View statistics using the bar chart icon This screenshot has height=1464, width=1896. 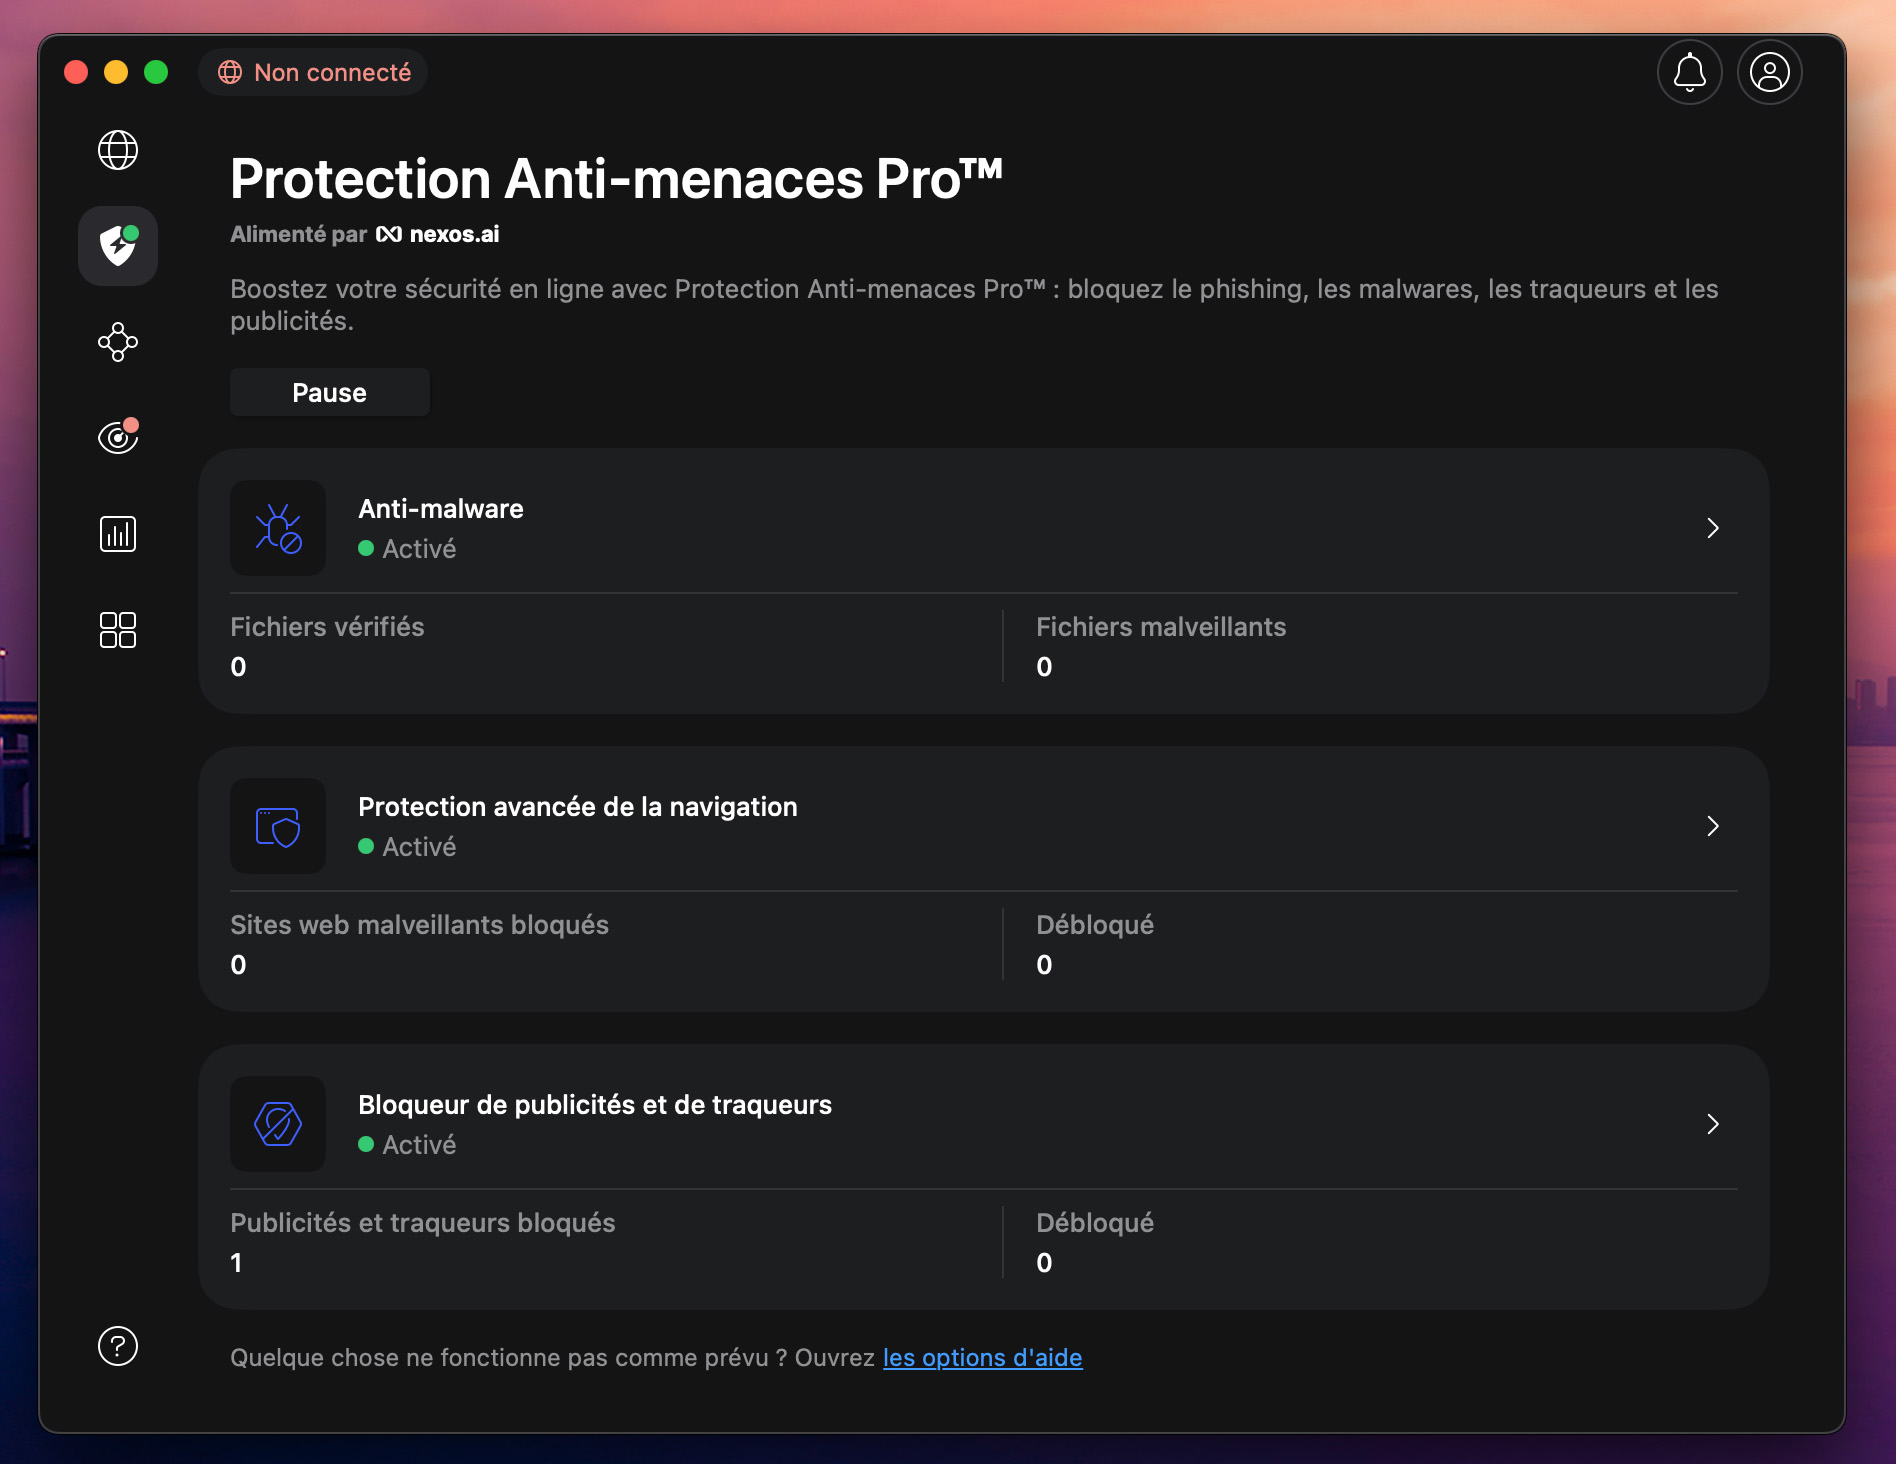tap(117, 533)
